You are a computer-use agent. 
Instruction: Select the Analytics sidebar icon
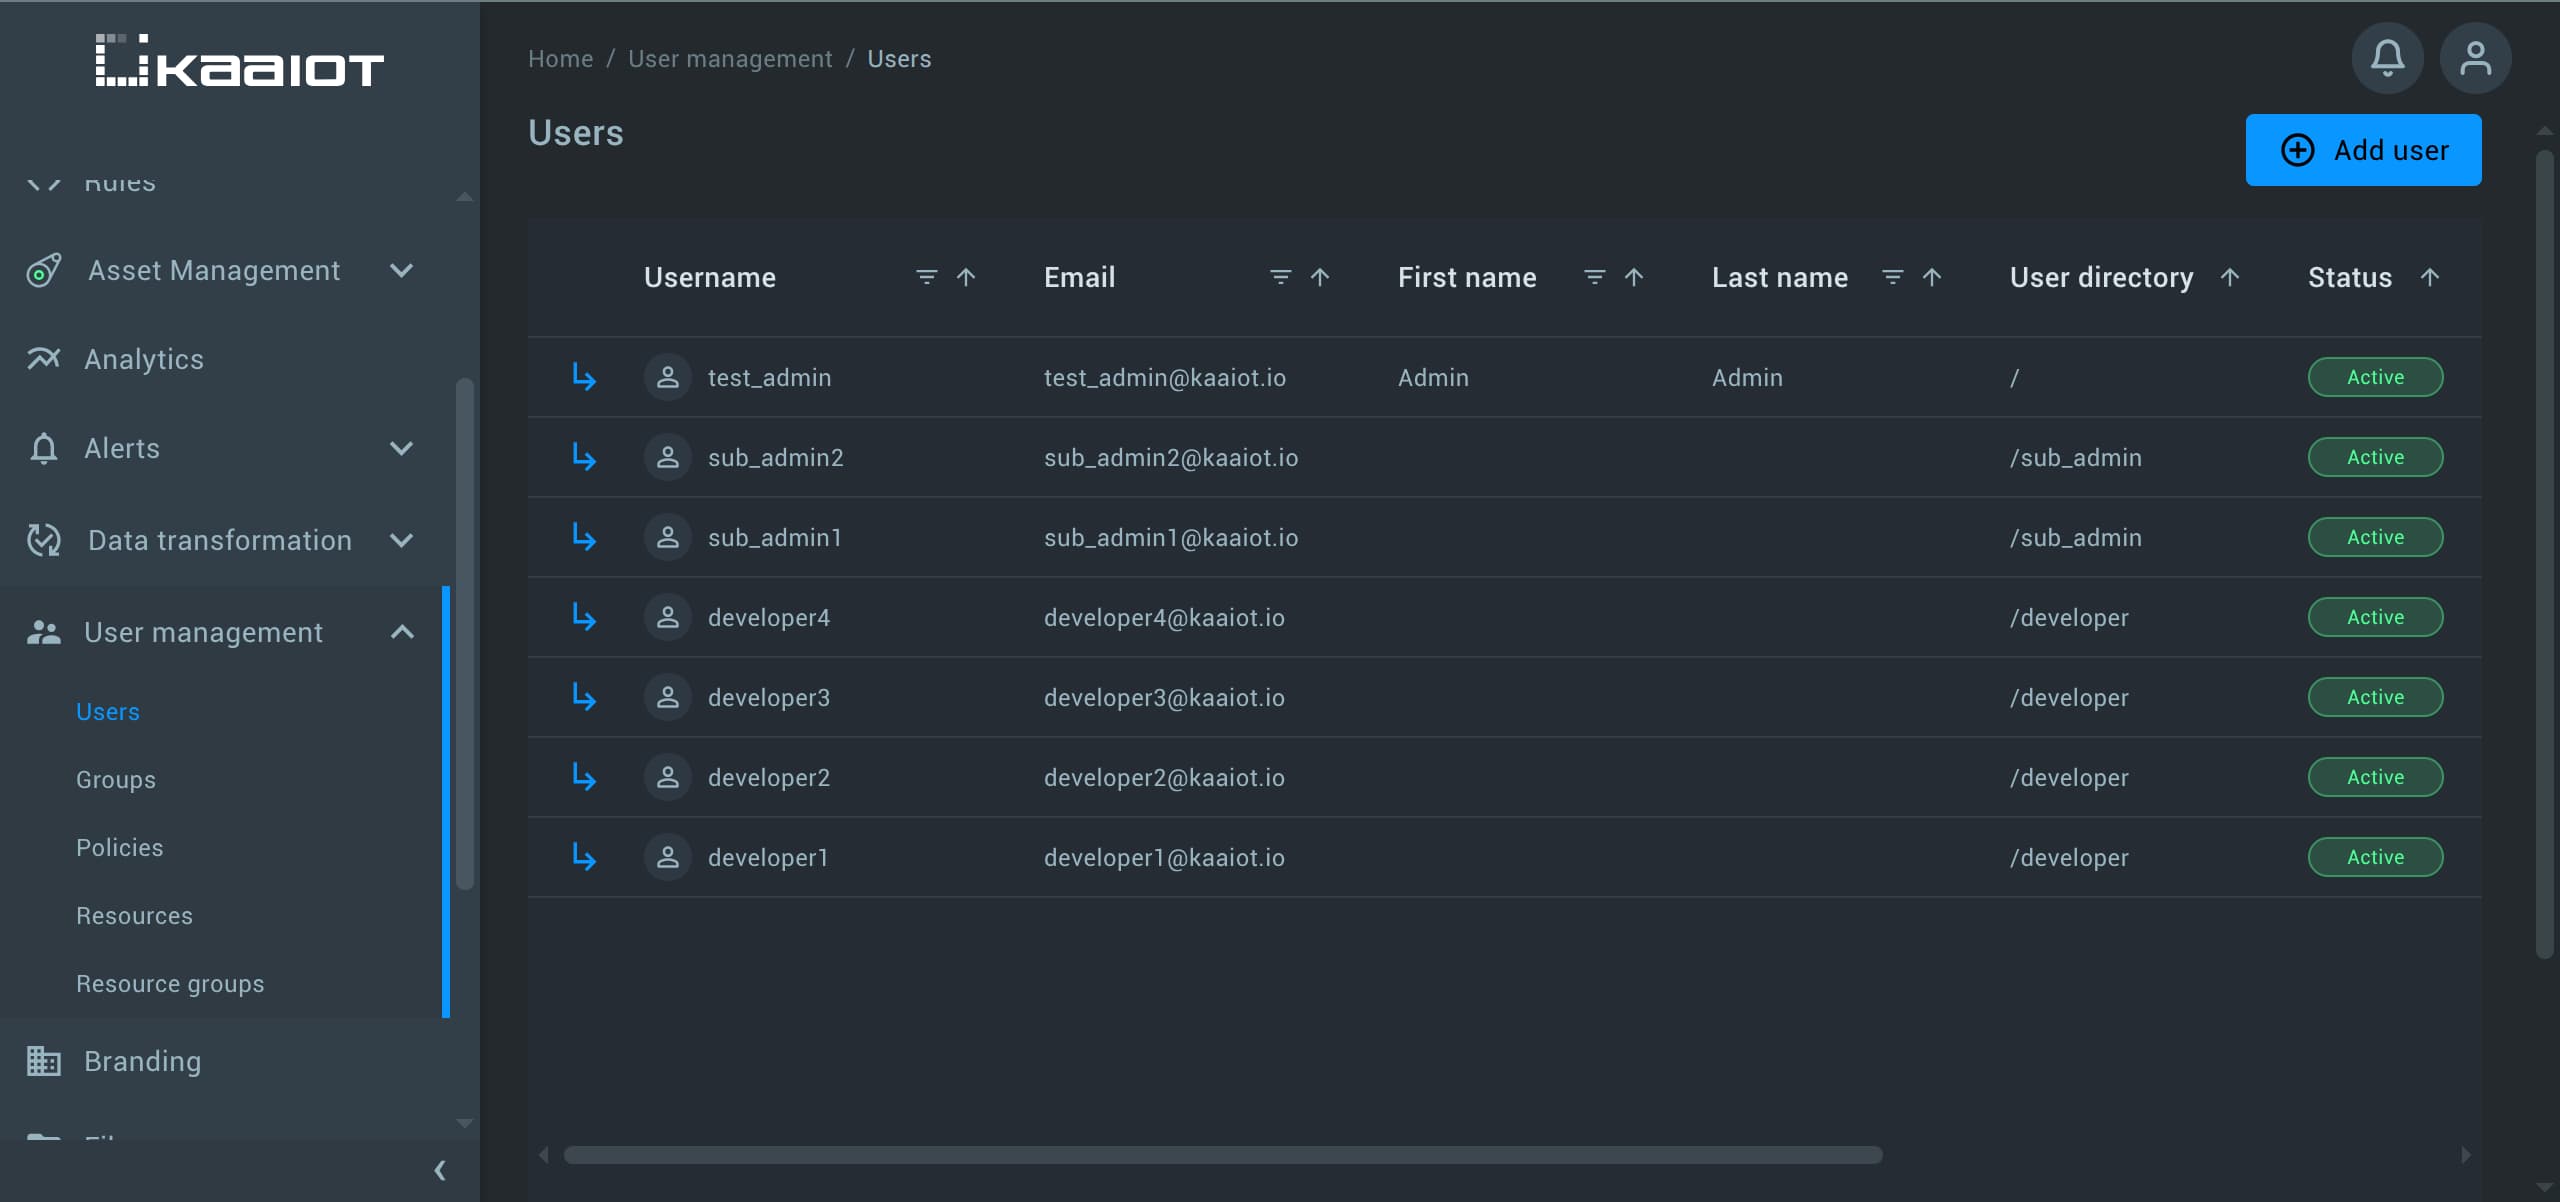click(x=43, y=358)
